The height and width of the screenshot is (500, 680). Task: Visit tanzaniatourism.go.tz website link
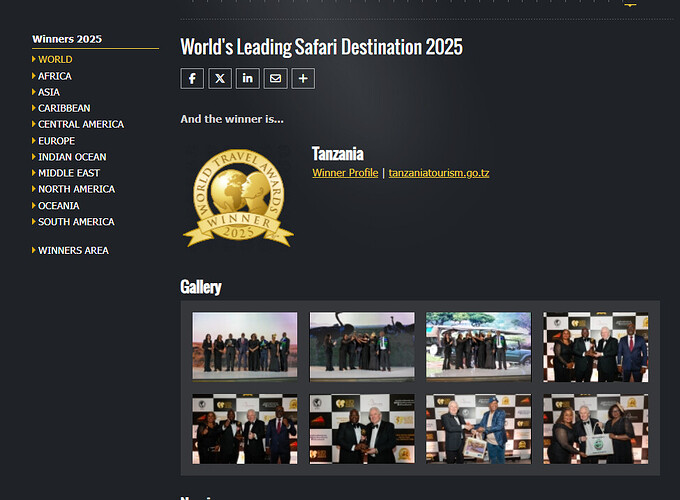(439, 173)
